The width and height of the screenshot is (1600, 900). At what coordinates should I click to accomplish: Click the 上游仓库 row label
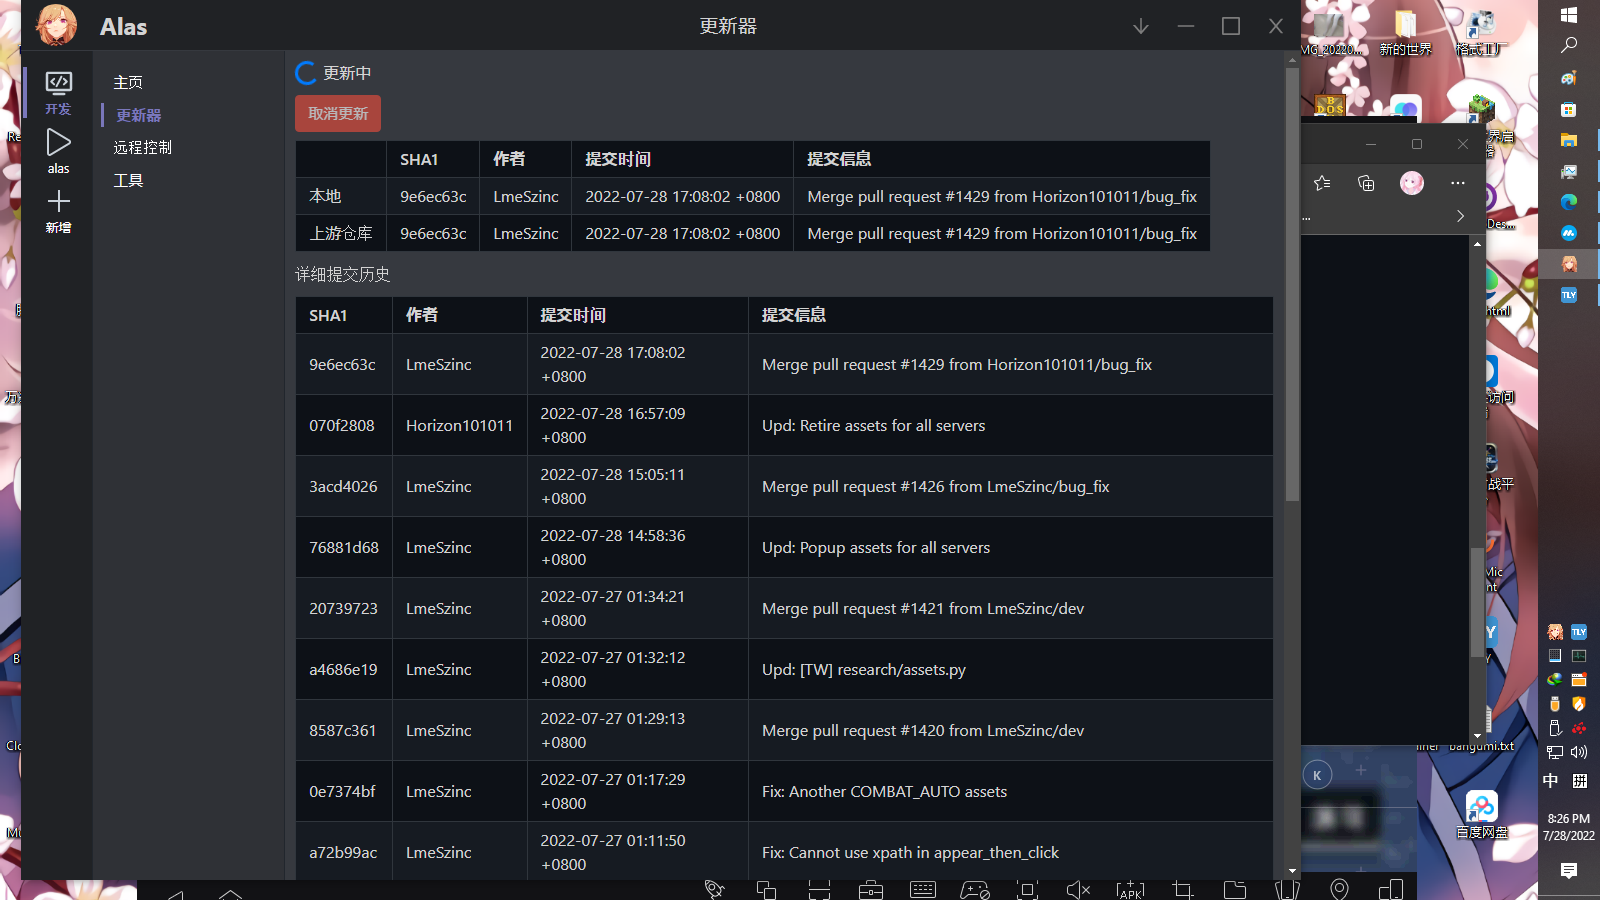341,233
